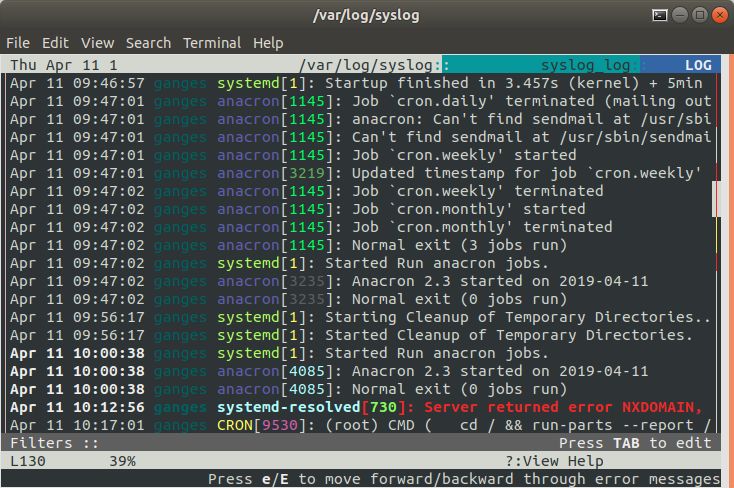Screen dimensions: 734x488
Task: Click 'Press TAB to edit' hint
Action: pos(635,443)
